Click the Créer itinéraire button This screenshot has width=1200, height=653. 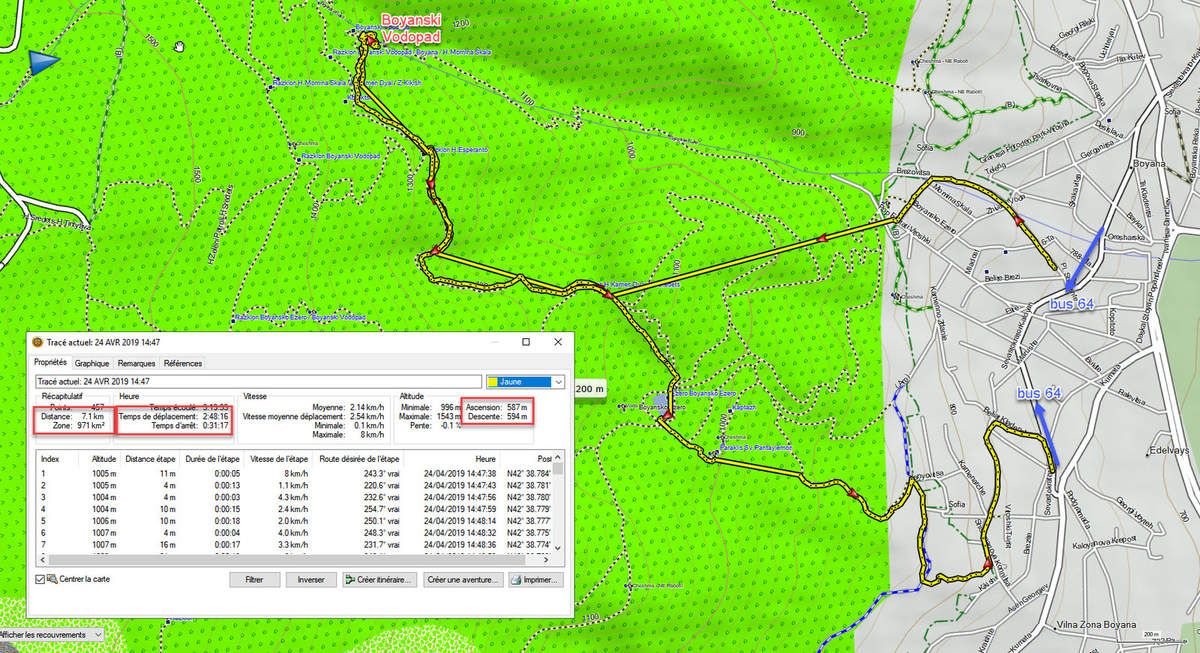pyautogui.click(x=378, y=579)
